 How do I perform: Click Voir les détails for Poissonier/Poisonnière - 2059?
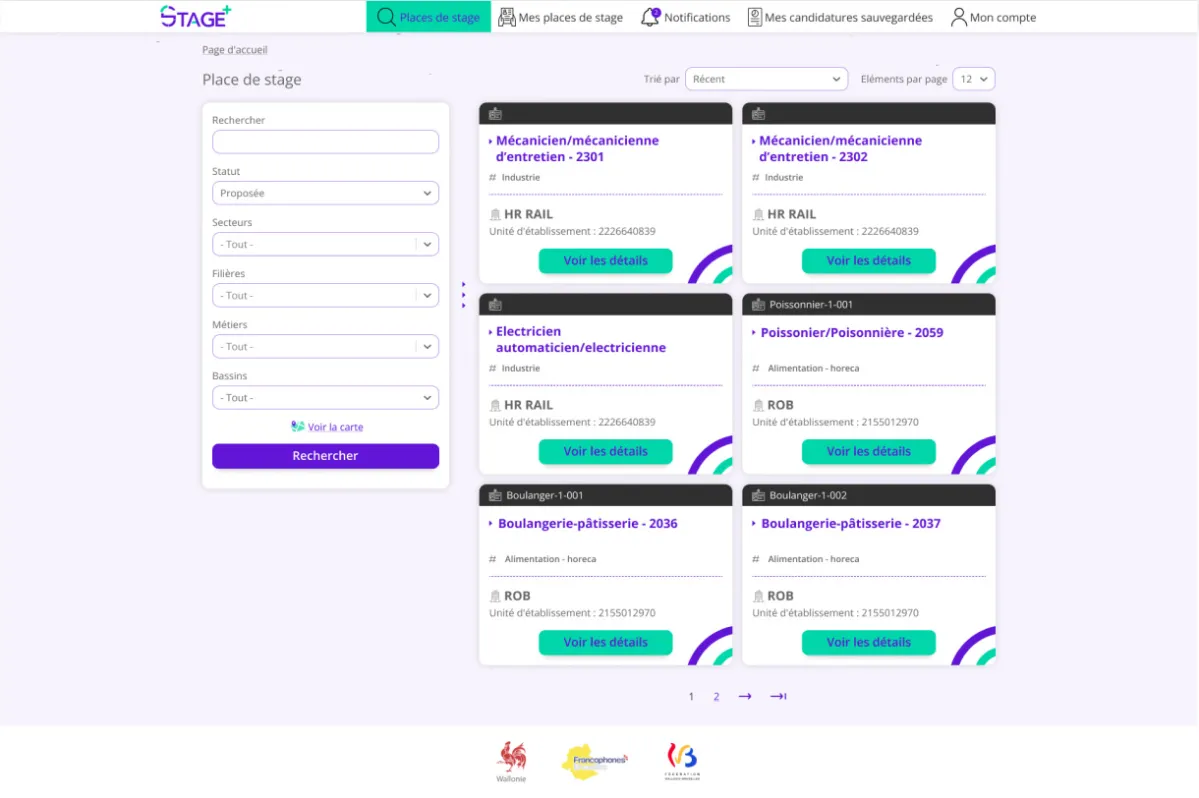pos(868,452)
